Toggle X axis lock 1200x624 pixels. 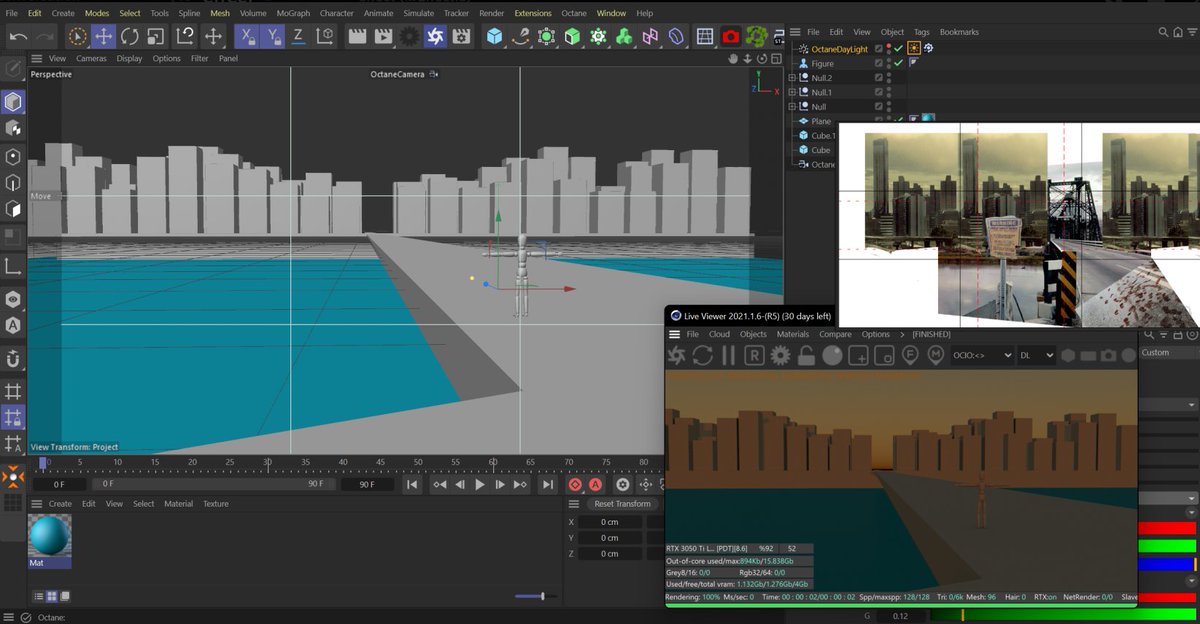pos(247,36)
